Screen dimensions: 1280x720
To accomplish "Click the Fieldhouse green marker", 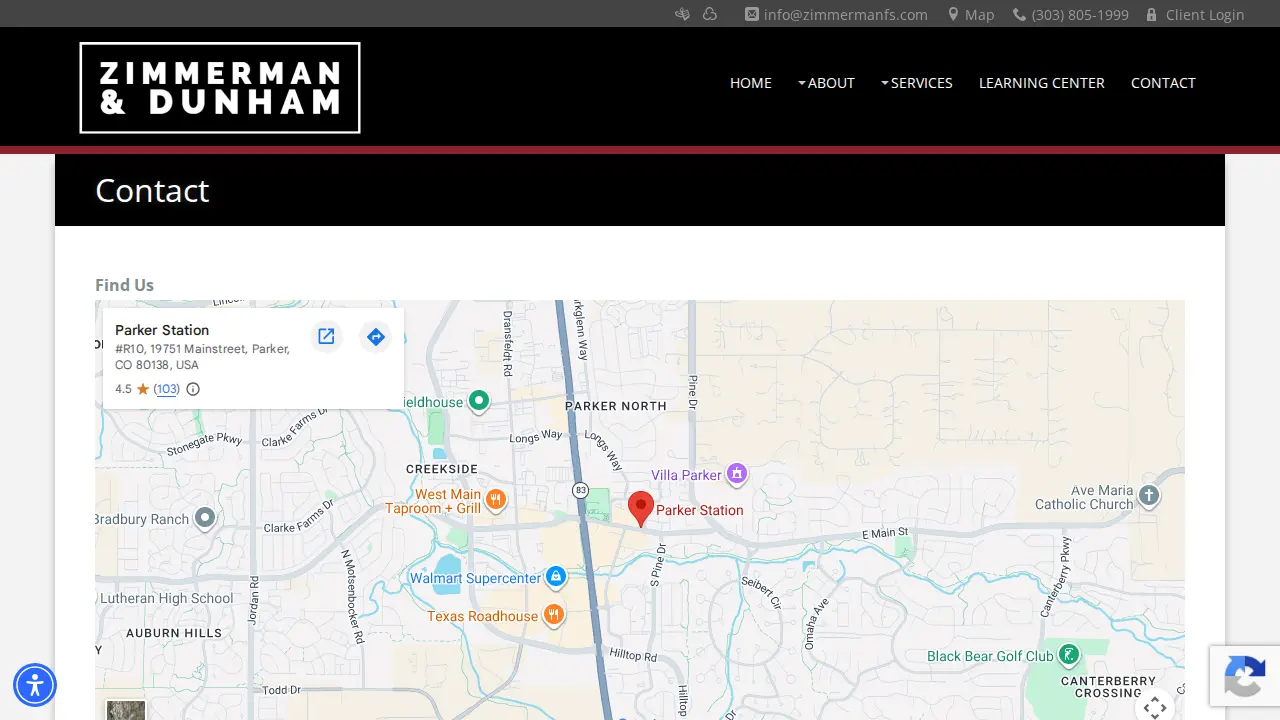I will [x=479, y=401].
